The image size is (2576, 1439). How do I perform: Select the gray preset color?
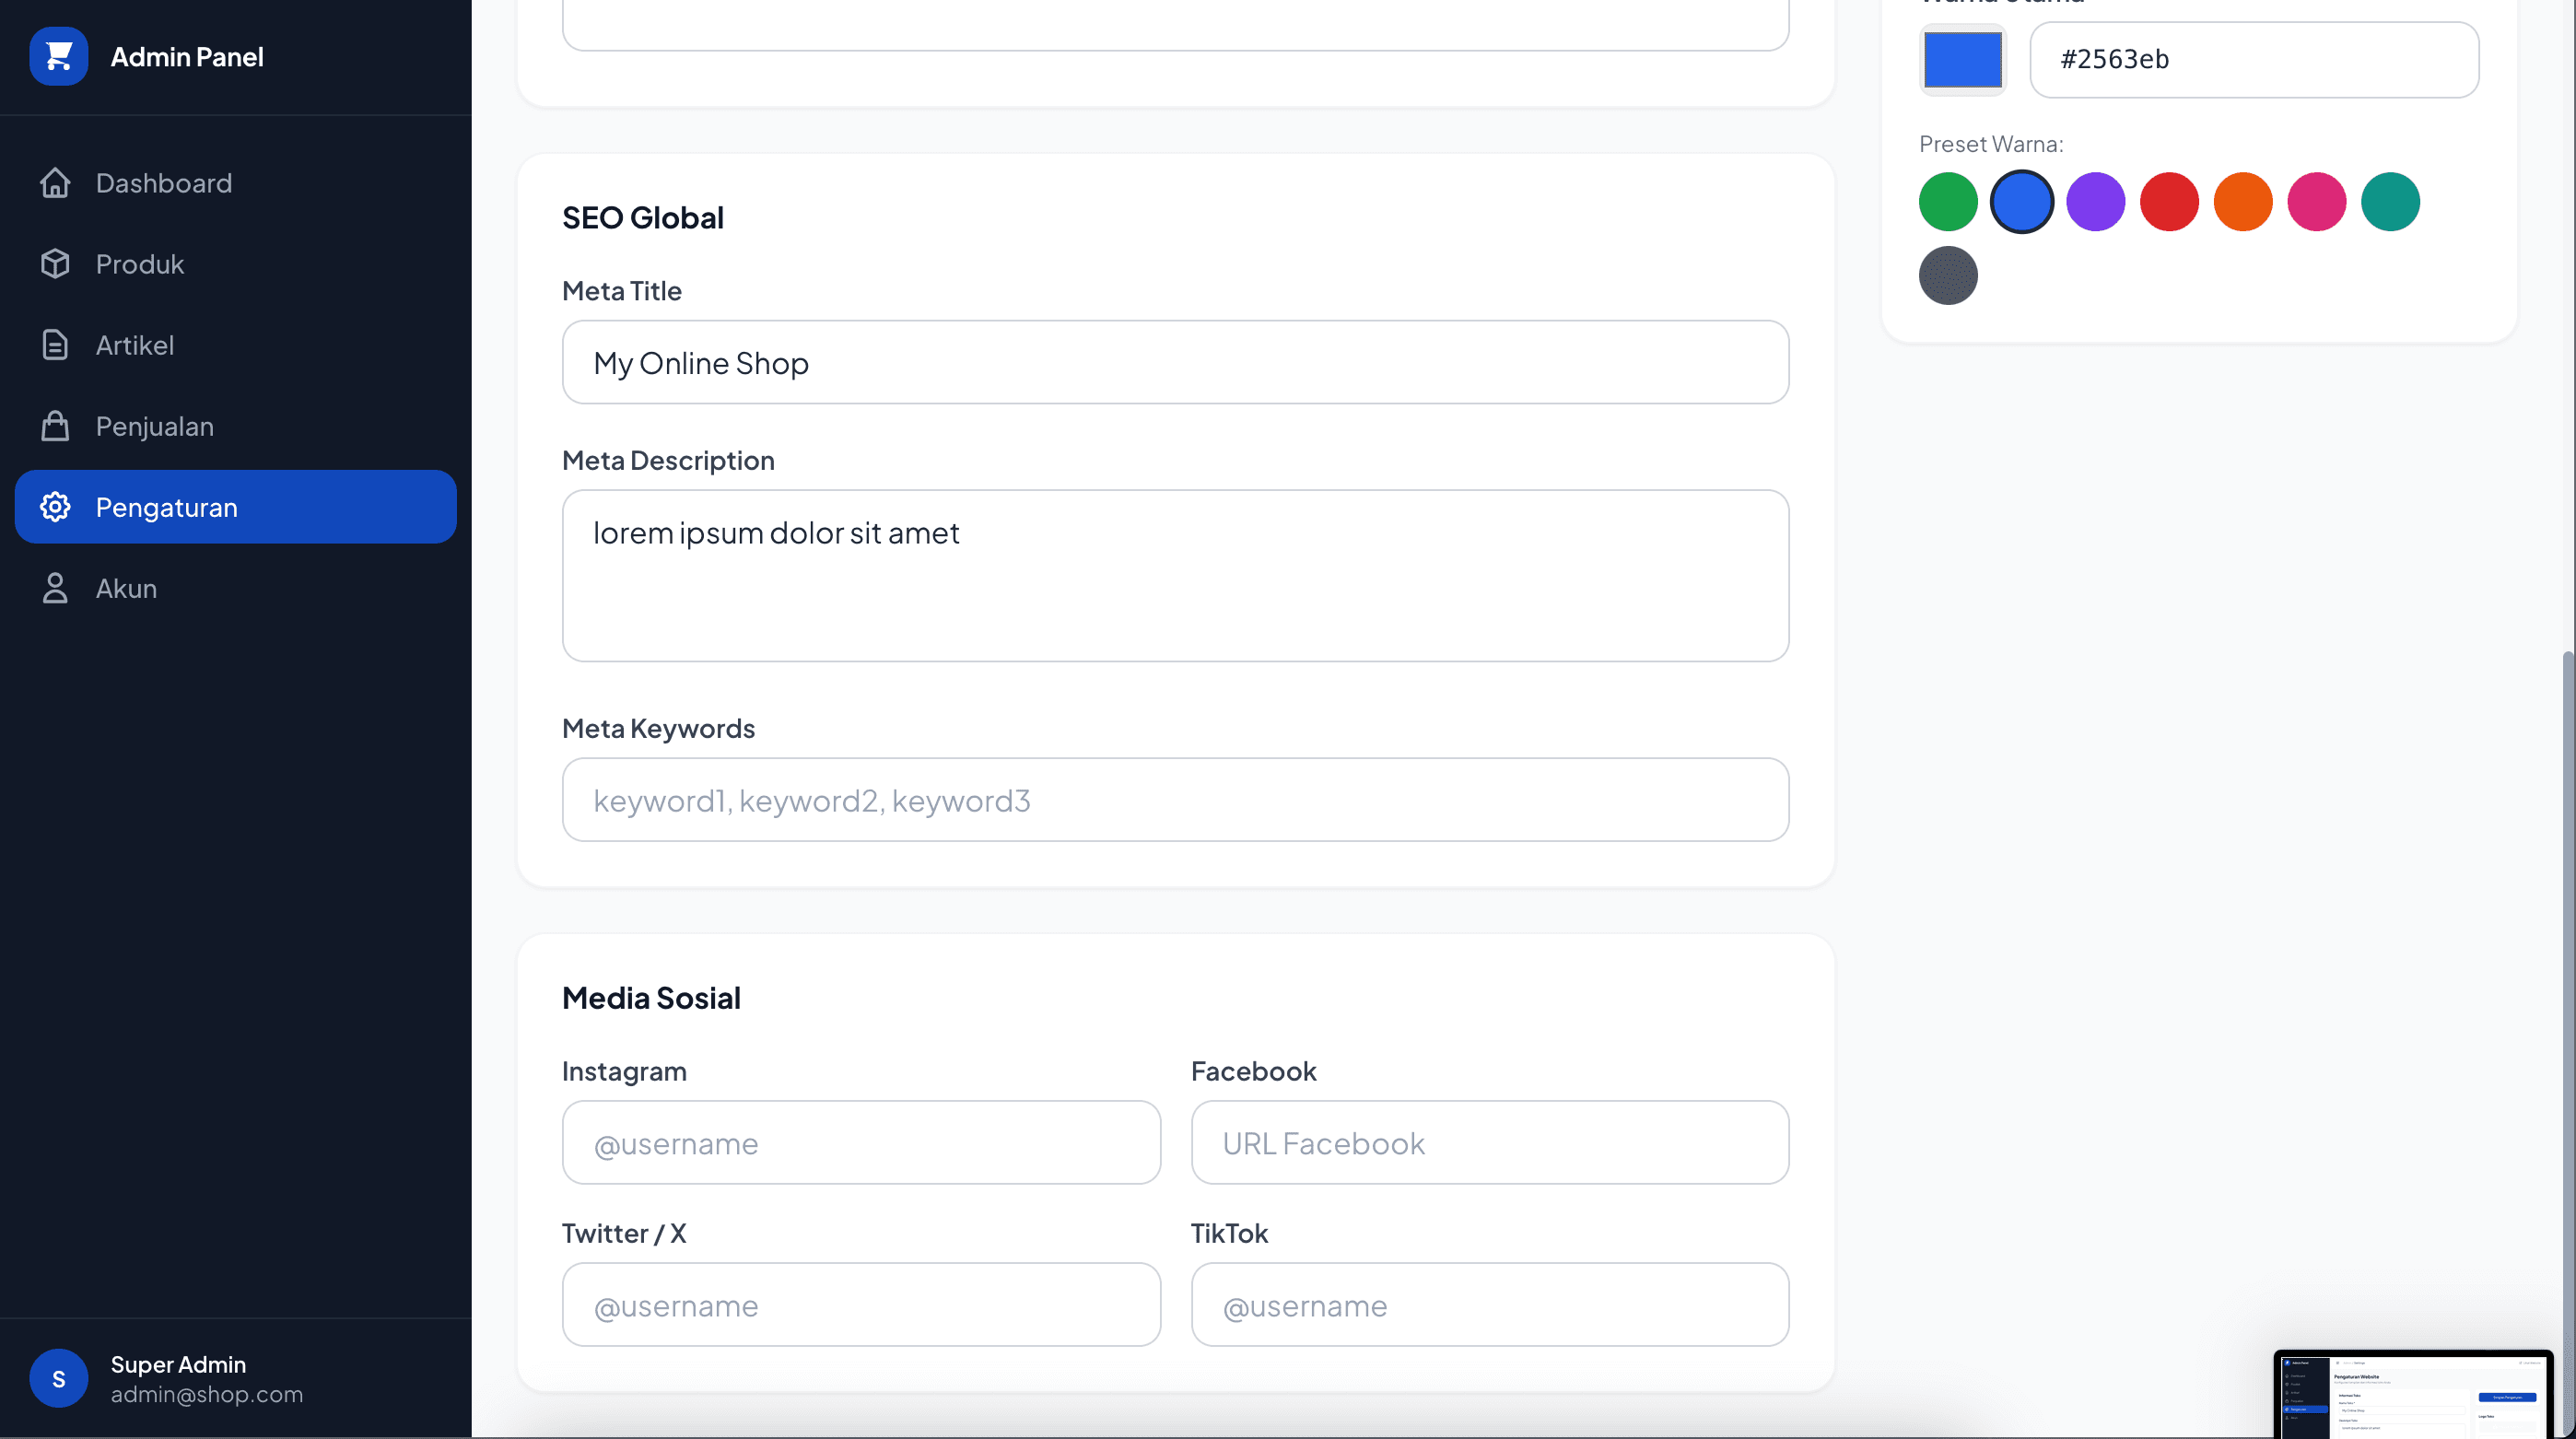[x=1947, y=276]
